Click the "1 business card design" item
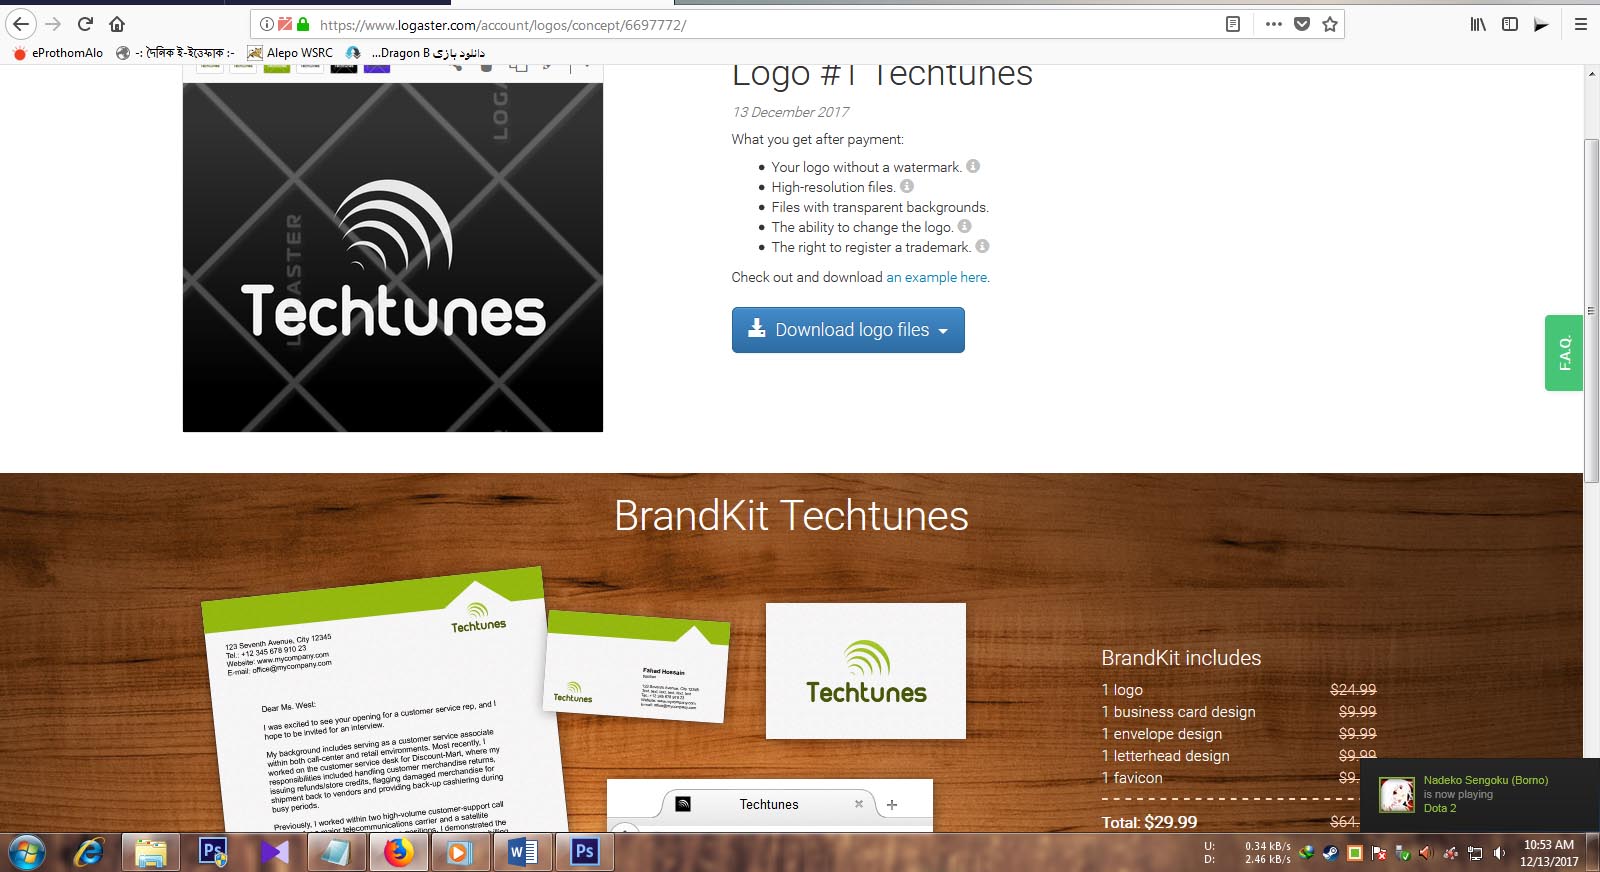The width and height of the screenshot is (1600, 872). click(x=1178, y=712)
